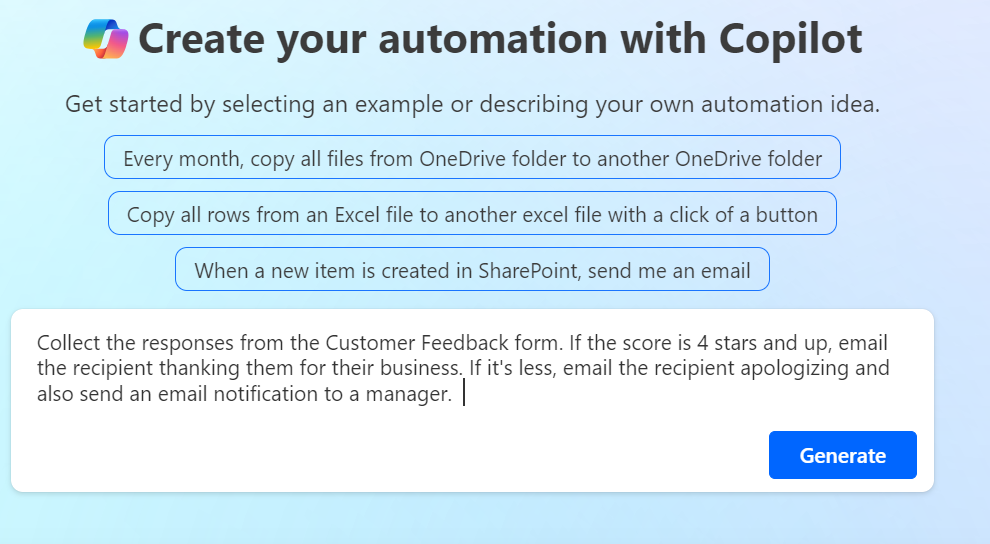Choose the Excel rows copy example
The width and height of the screenshot is (990, 544).
click(472, 214)
